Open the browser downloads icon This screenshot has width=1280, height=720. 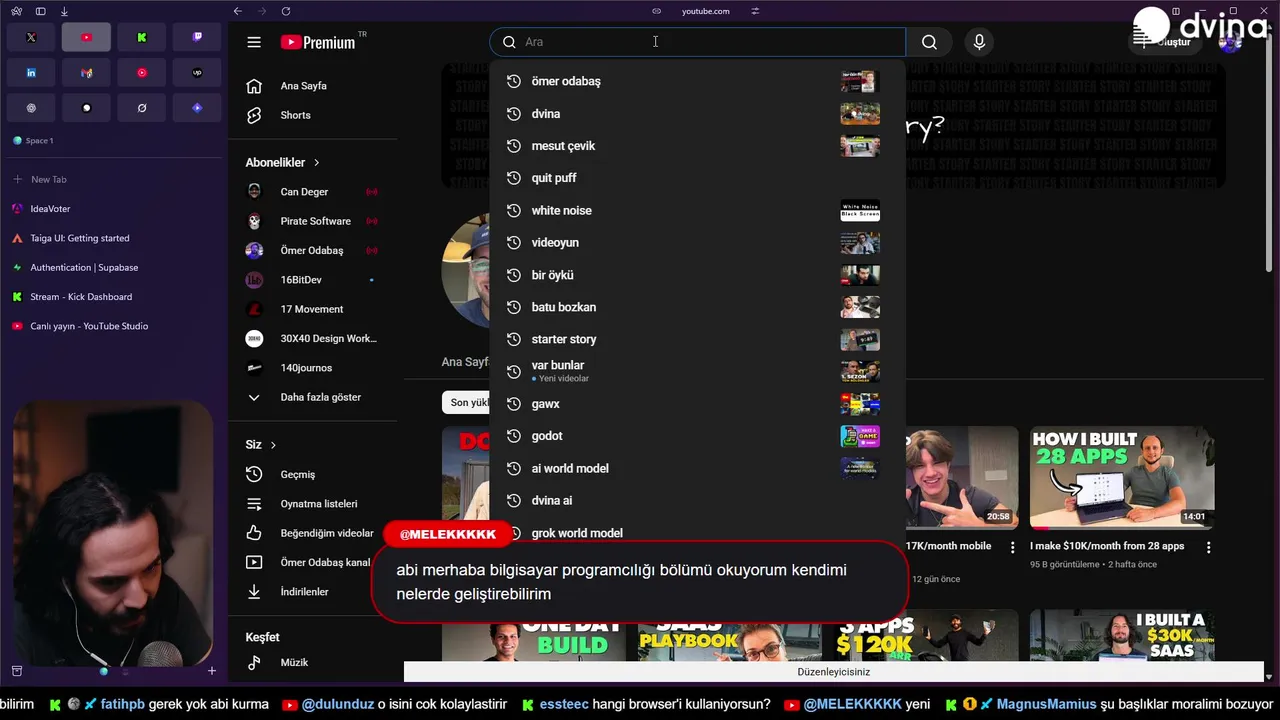pyautogui.click(x=64, y=11)
